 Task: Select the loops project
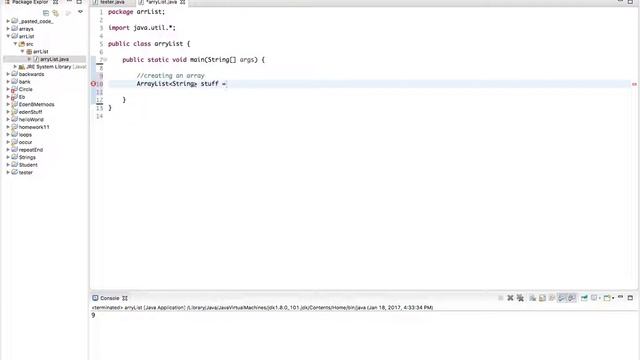25,135
